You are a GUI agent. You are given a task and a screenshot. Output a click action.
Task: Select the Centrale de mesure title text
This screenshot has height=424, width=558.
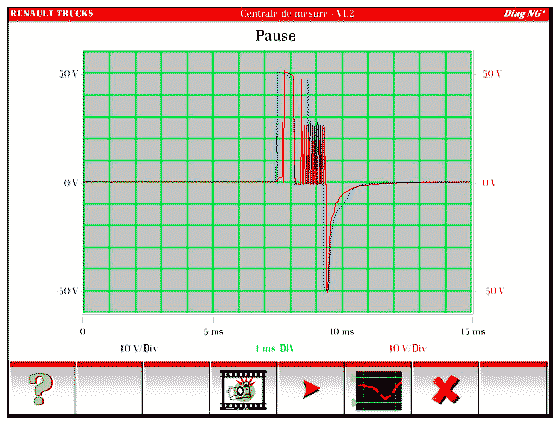point(297,14)
